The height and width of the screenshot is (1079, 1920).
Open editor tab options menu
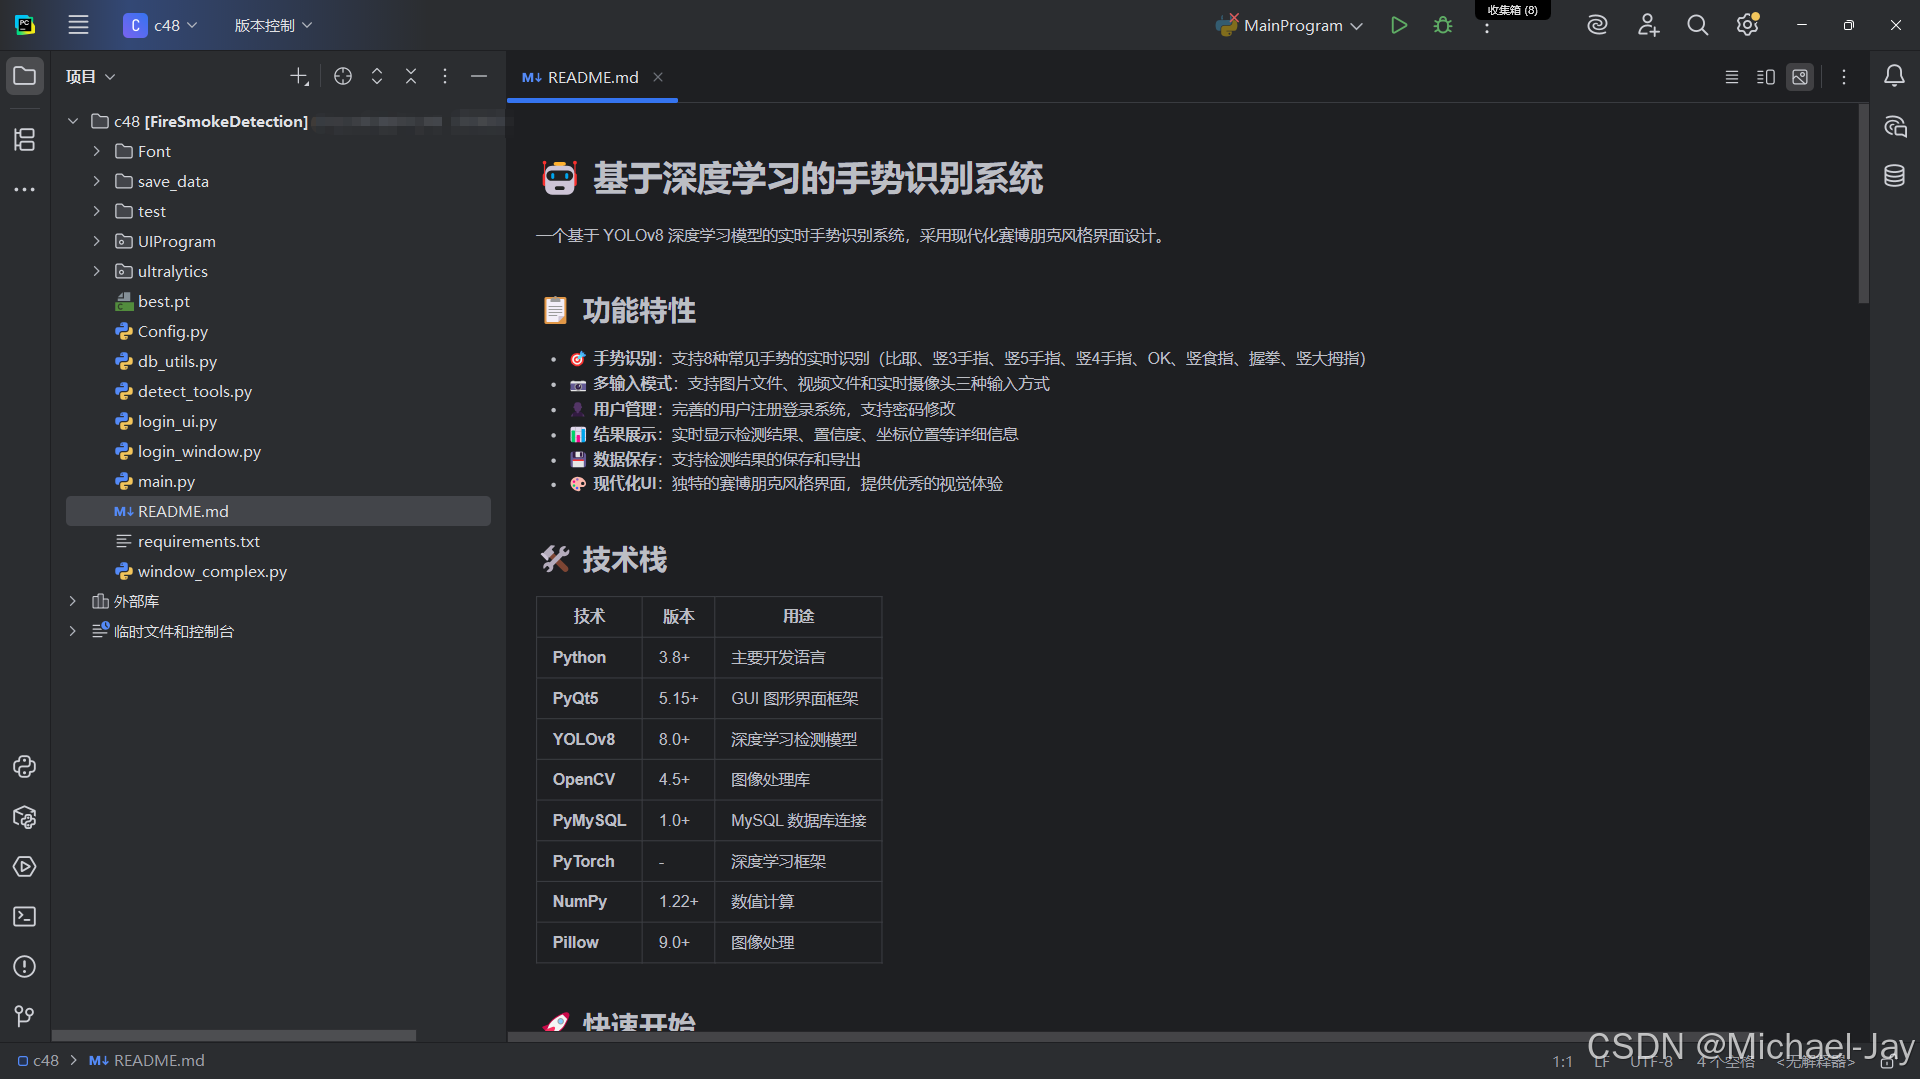coord(1844,77)
